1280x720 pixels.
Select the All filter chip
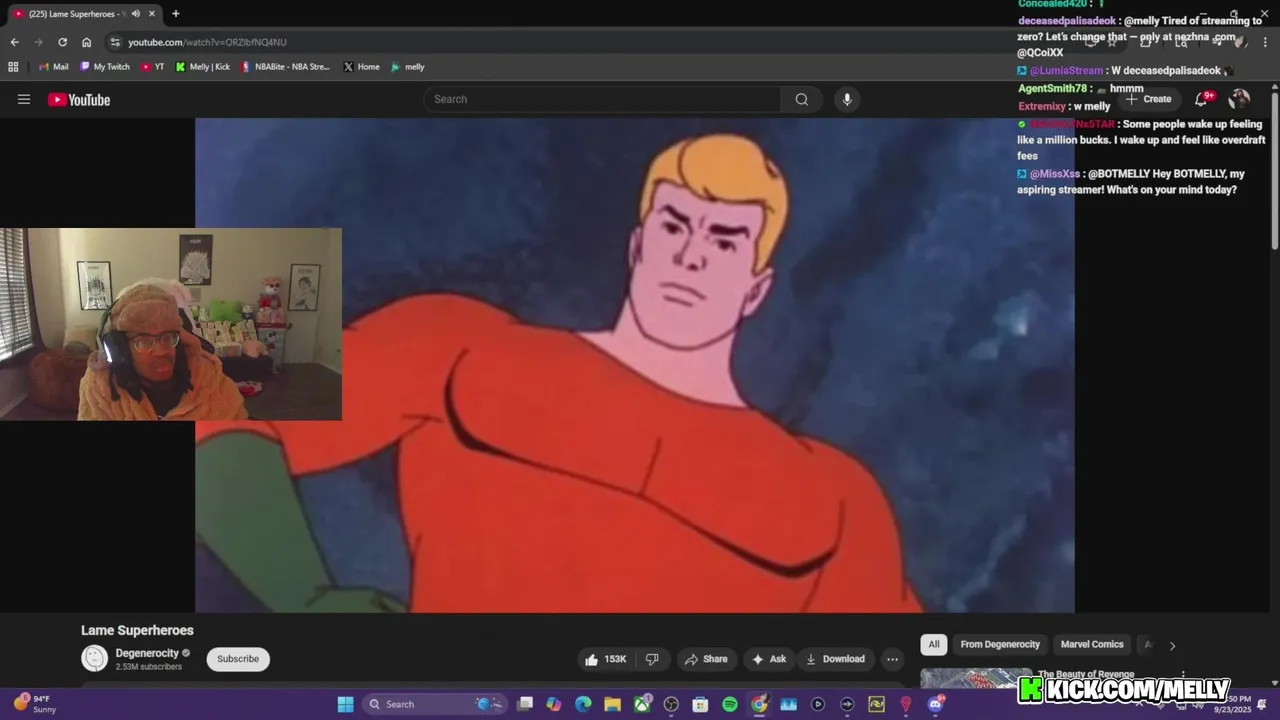point(933,644)
